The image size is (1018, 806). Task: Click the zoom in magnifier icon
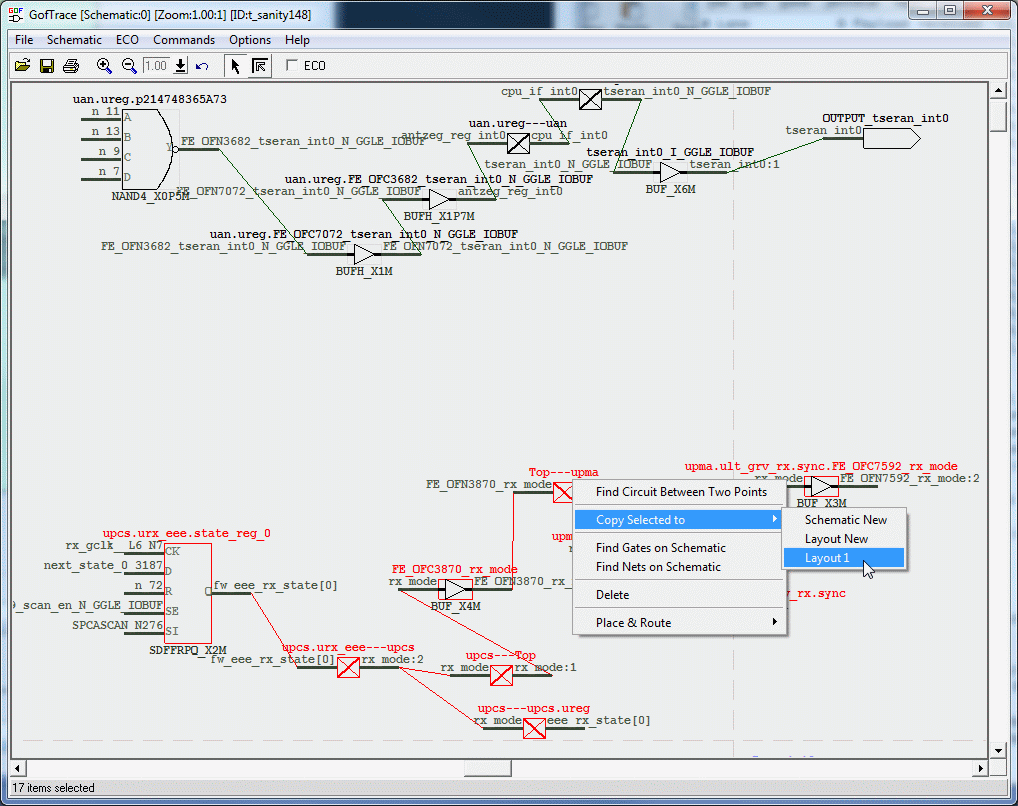pyautogui.click(x=104, y=66)
